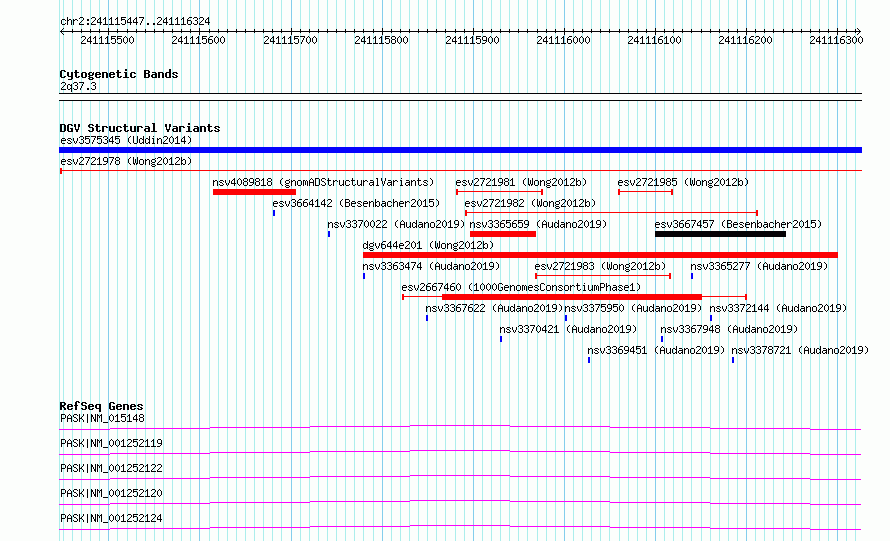Click ruler position 241116100
The image size is (890, 541).
(654, 40)
